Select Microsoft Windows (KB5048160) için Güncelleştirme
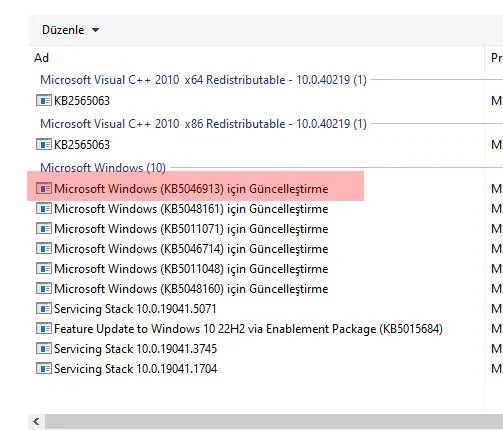The height and width of the screenshot is (430, 503). (191, 289)
